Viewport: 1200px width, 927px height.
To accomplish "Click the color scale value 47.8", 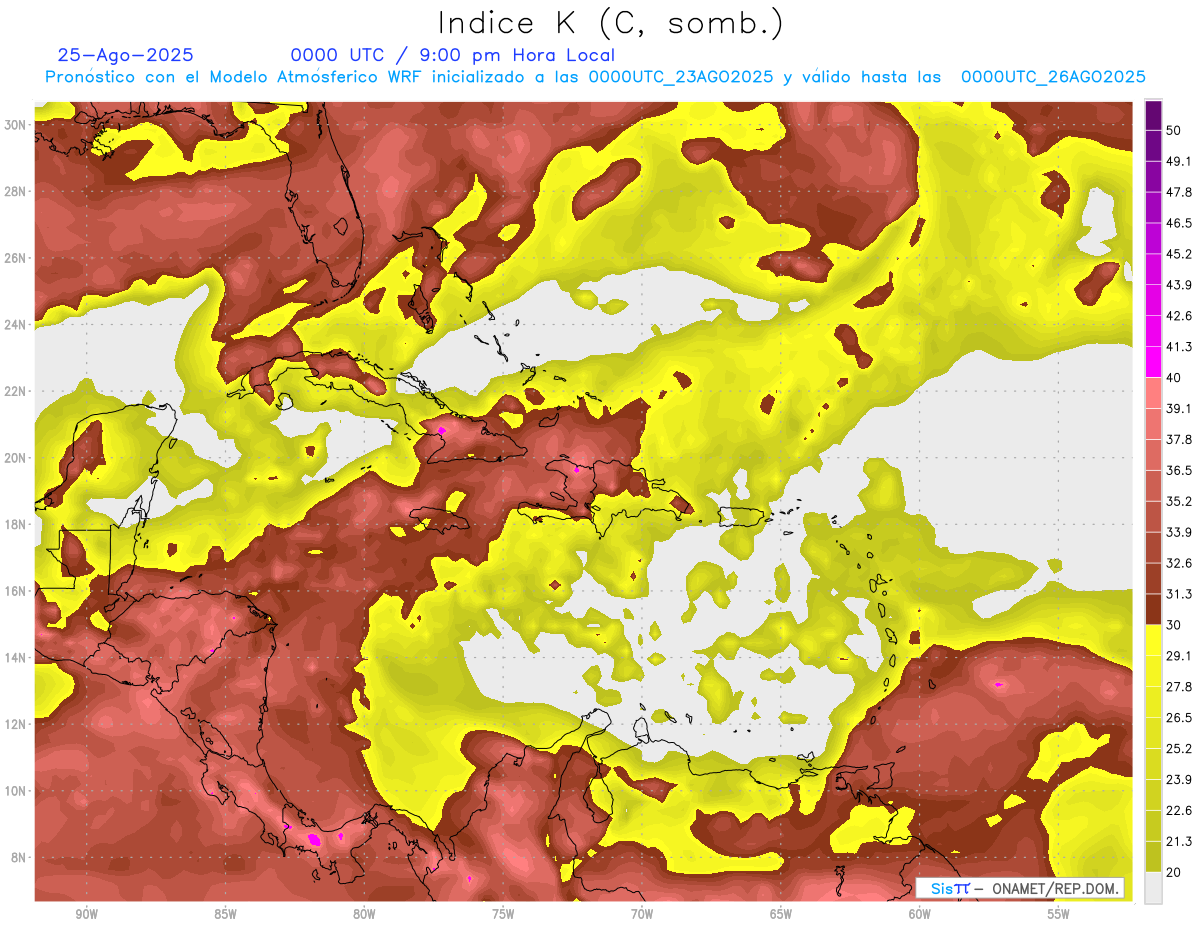I will click(x=1179, y=192).
